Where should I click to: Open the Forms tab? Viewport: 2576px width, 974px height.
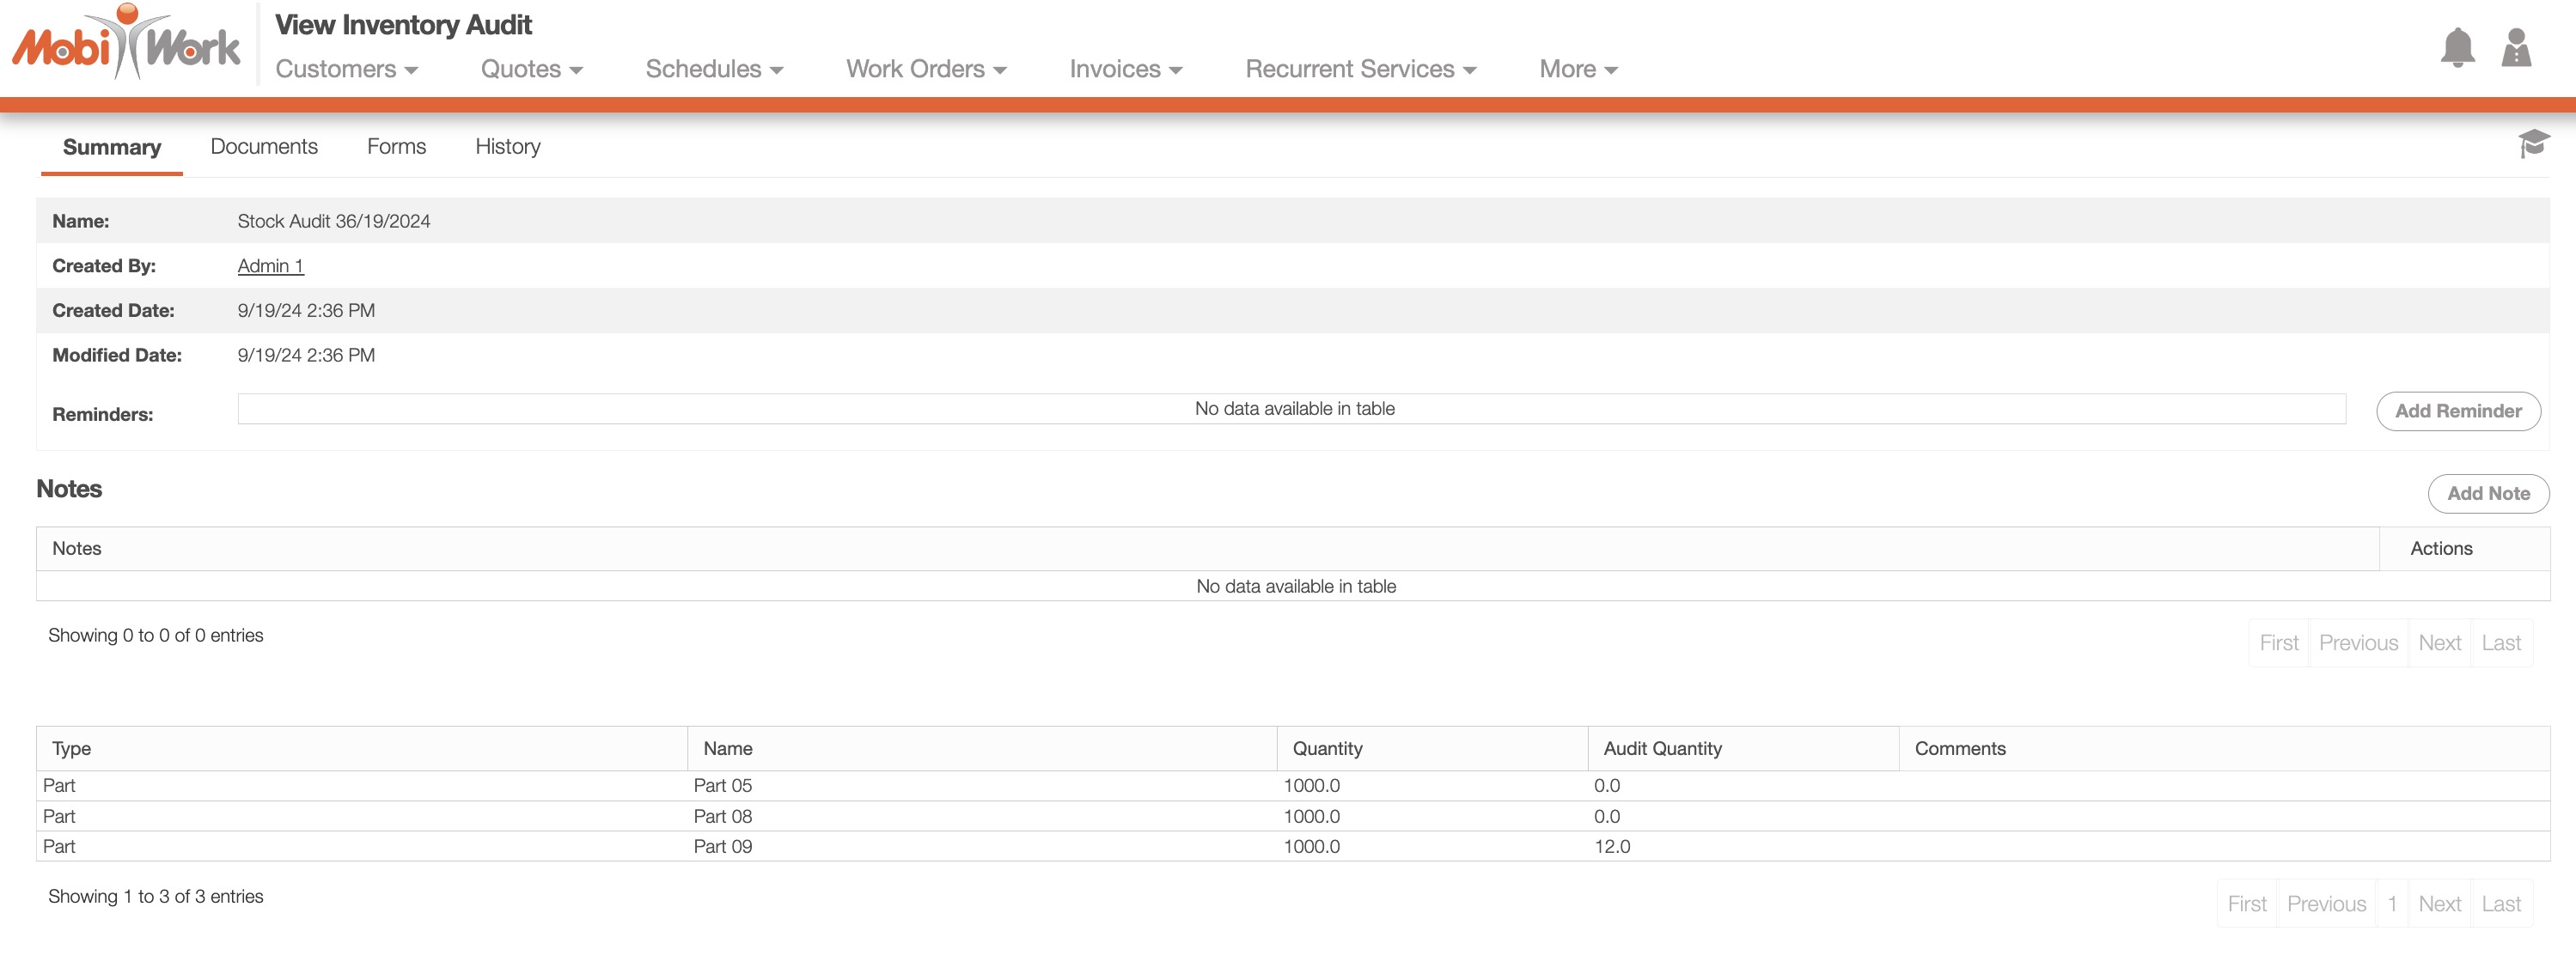pyautogui.click(x=396, y=147)
